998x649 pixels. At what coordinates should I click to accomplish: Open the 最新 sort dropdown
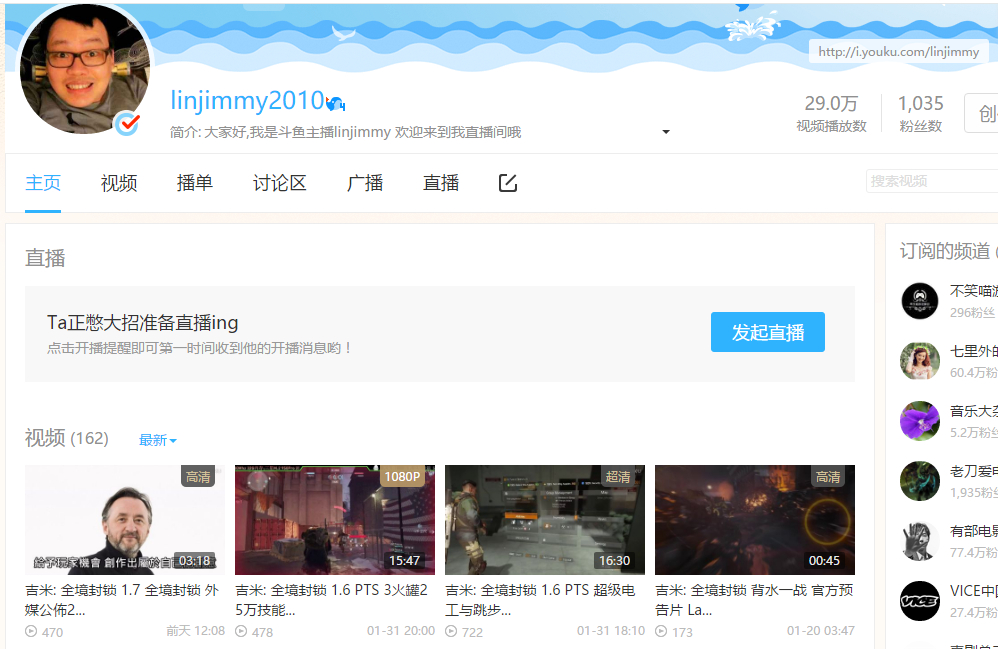tap(158, 440)
